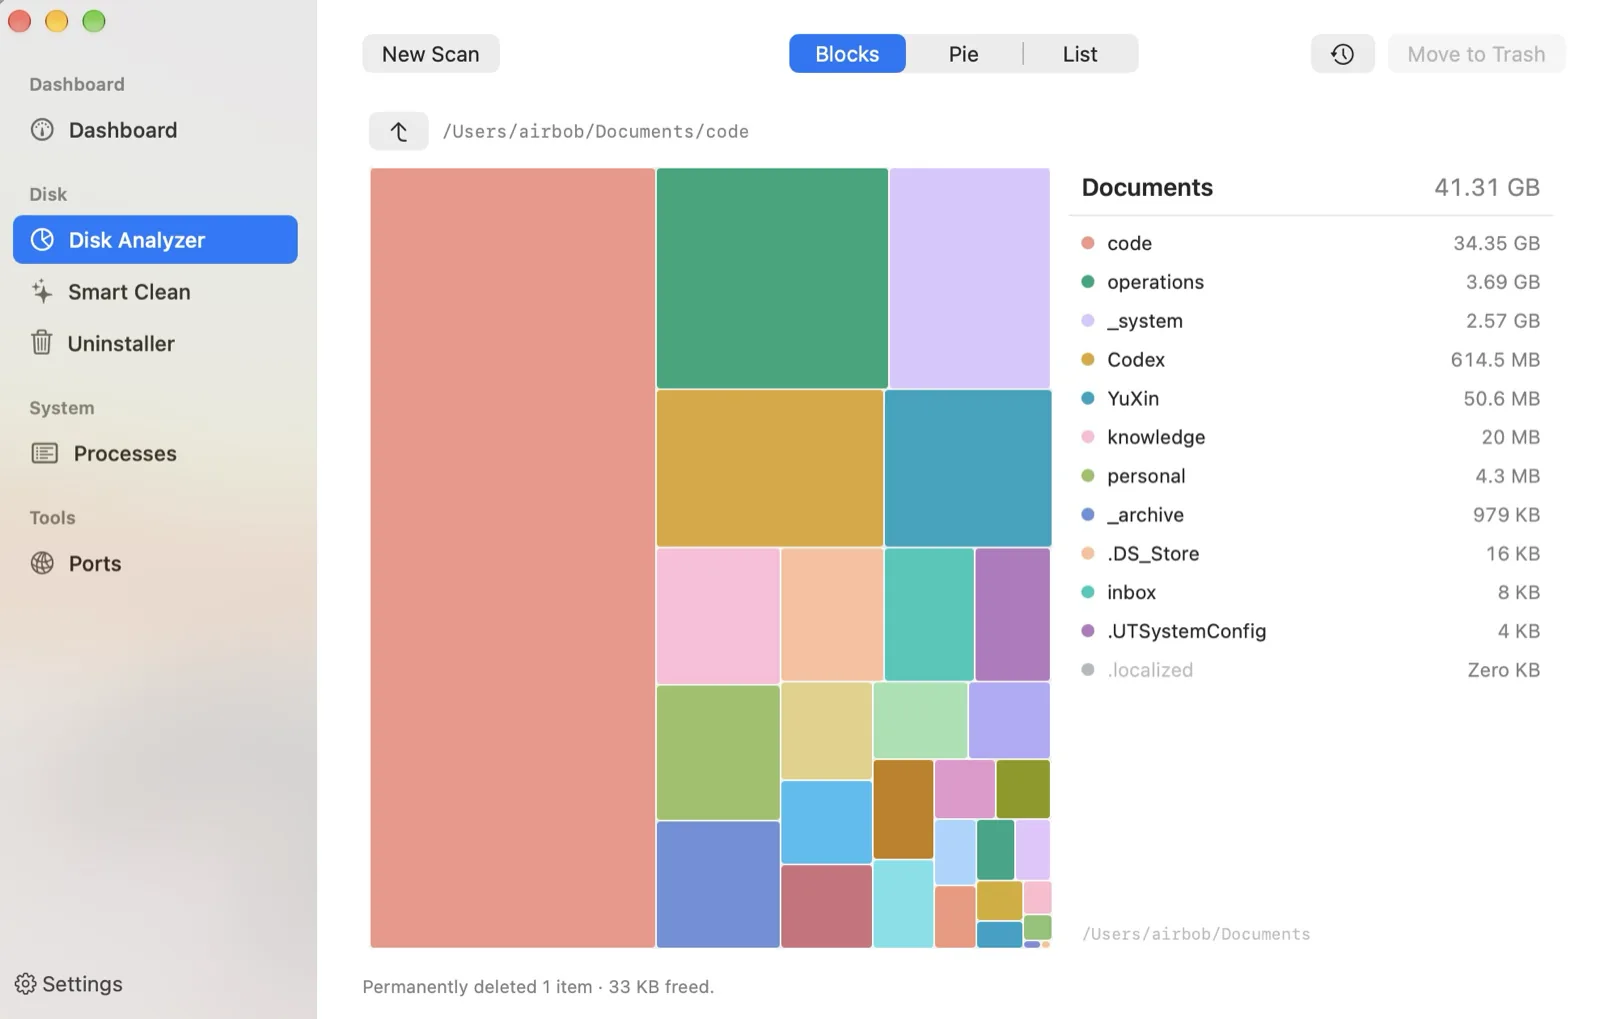Select the operations folder legend row

click(x=1310, y=282)
